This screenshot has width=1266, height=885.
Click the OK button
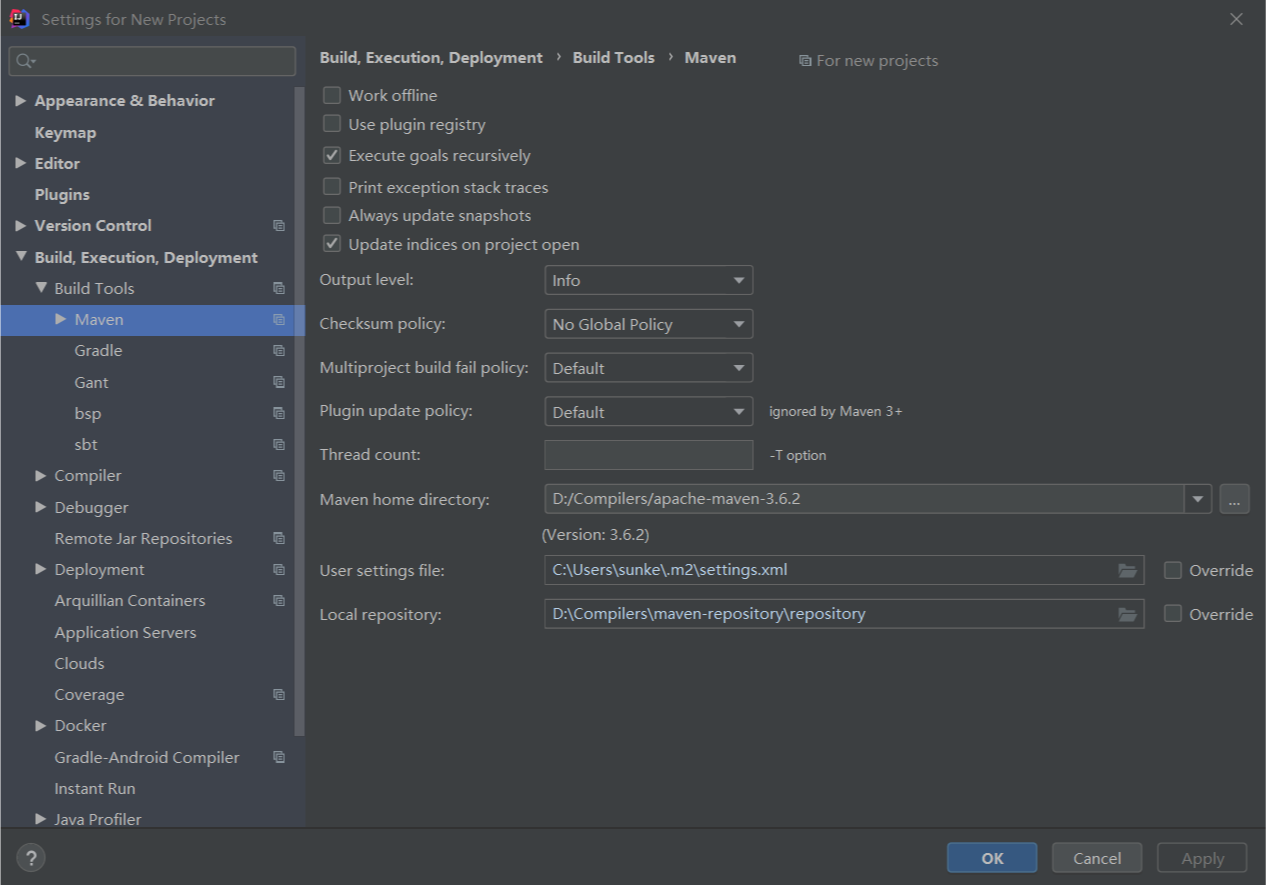click(992, 858)
